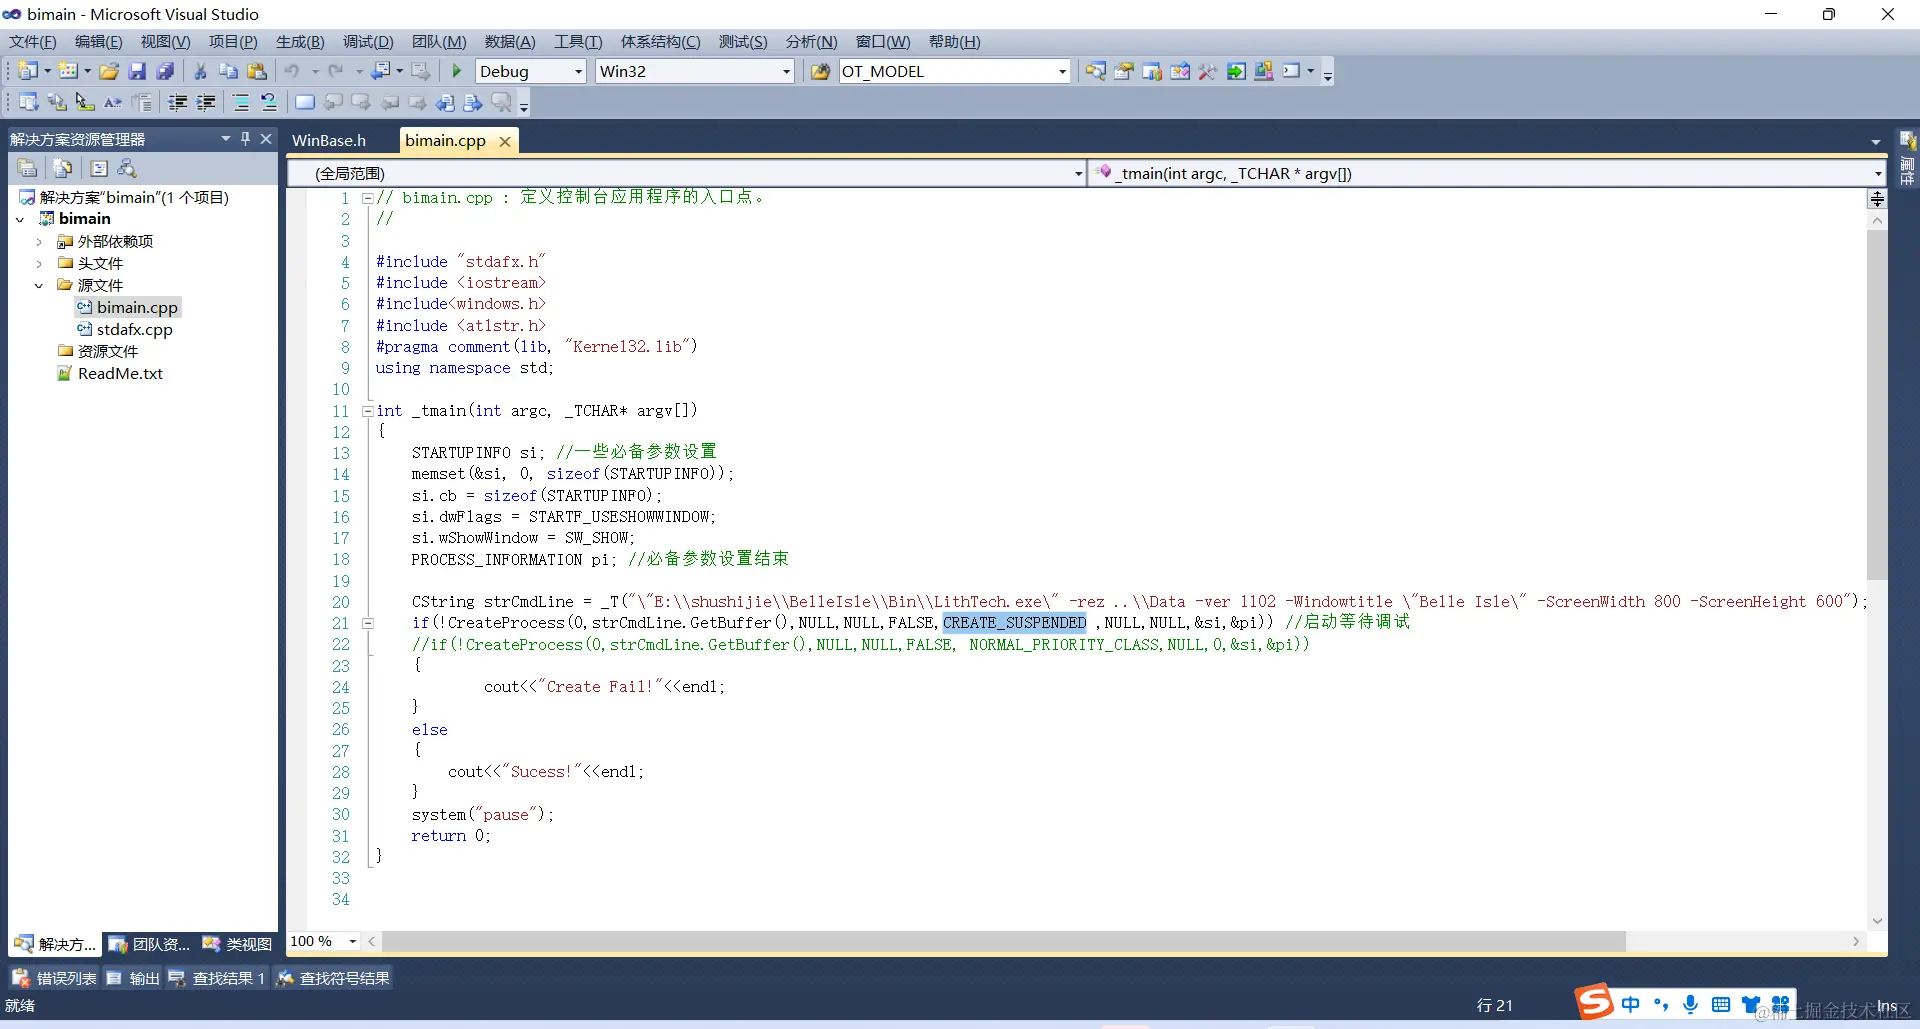
Task: Click the Find in Files icon
Action: pos(820,71)
